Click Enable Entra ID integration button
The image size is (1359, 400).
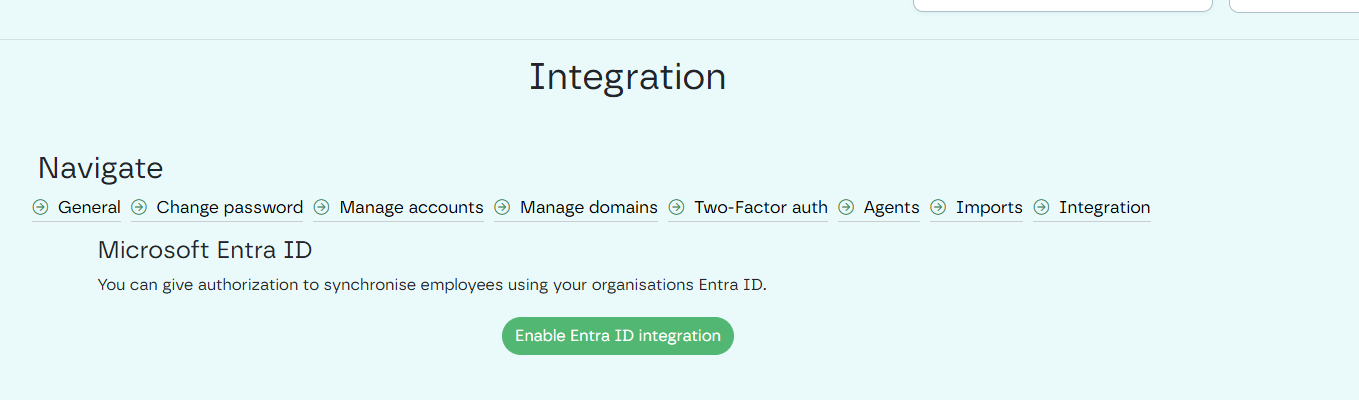618,336
